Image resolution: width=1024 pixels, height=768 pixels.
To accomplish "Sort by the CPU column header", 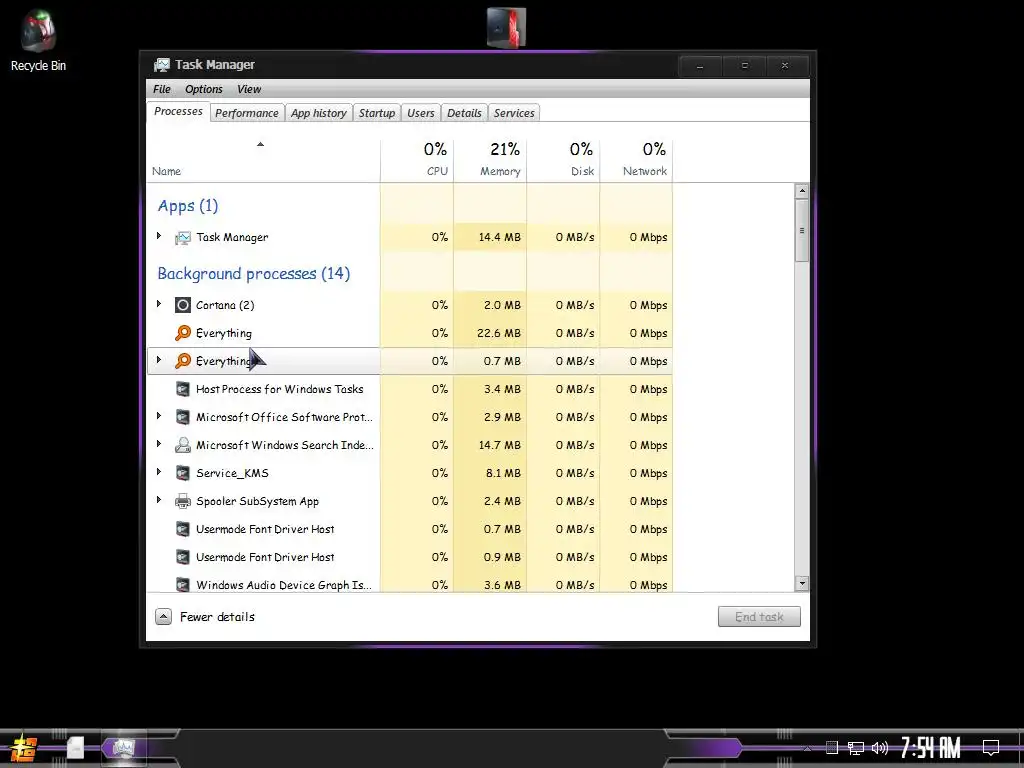I will [x=417, y=161].
